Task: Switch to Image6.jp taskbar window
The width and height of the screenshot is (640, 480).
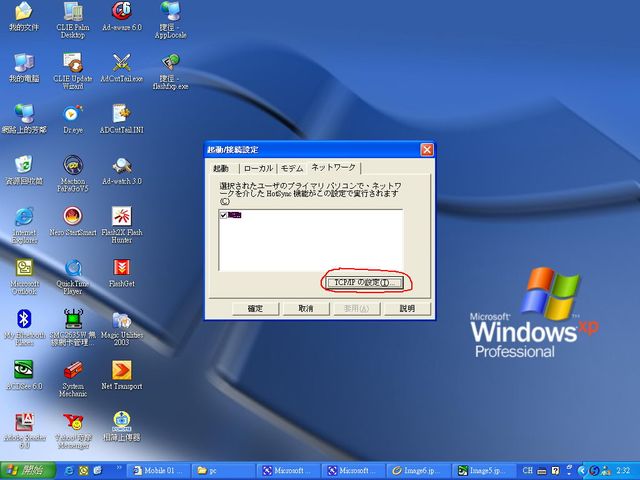Action: click(418, 471)
